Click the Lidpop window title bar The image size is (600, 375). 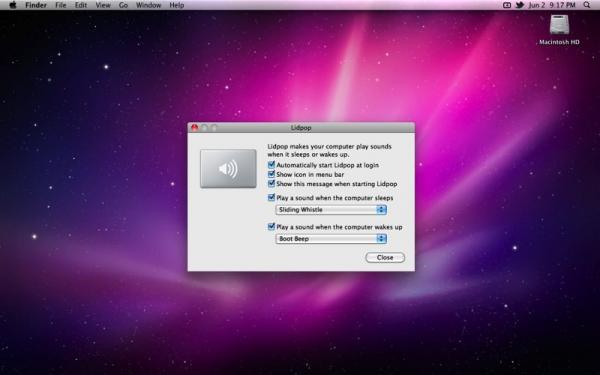pos(301,128)
